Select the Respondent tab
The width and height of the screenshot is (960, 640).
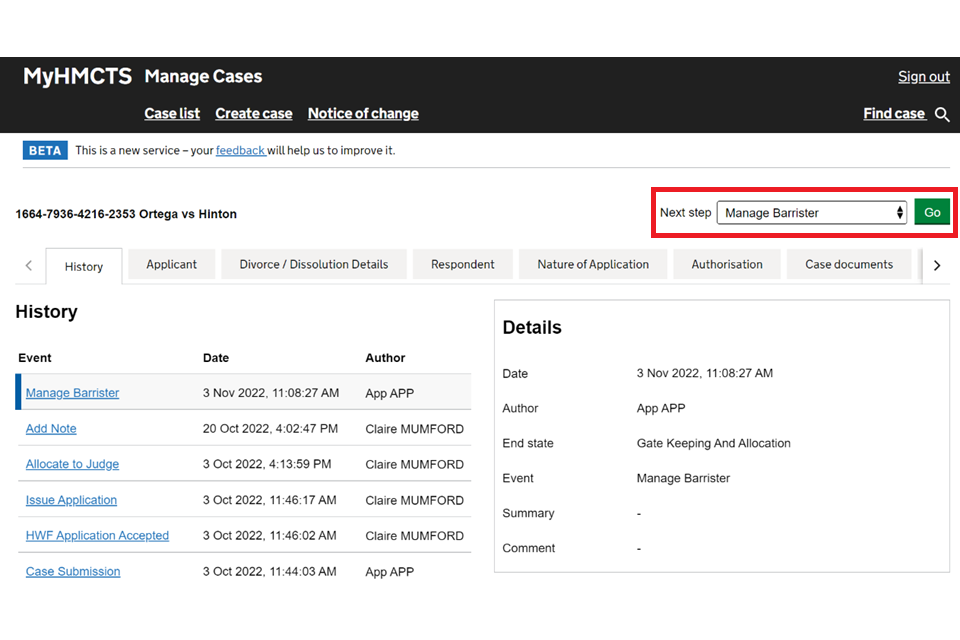(462, 264)
